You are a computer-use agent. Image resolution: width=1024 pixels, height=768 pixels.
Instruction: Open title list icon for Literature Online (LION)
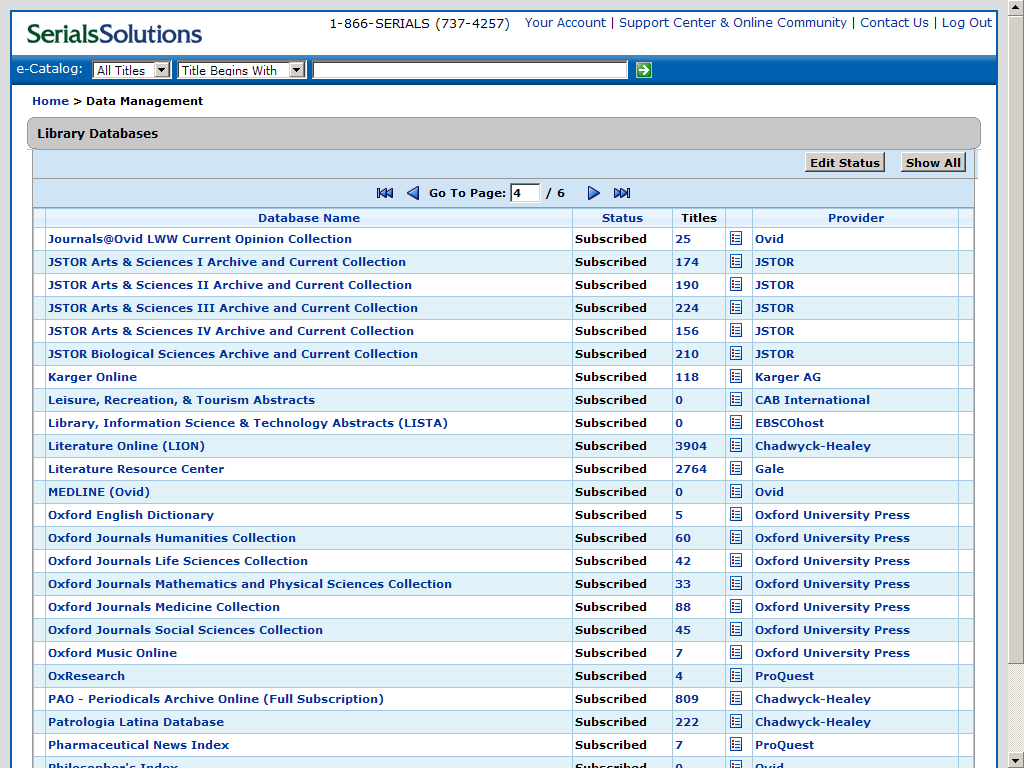[x=736, y=445]
